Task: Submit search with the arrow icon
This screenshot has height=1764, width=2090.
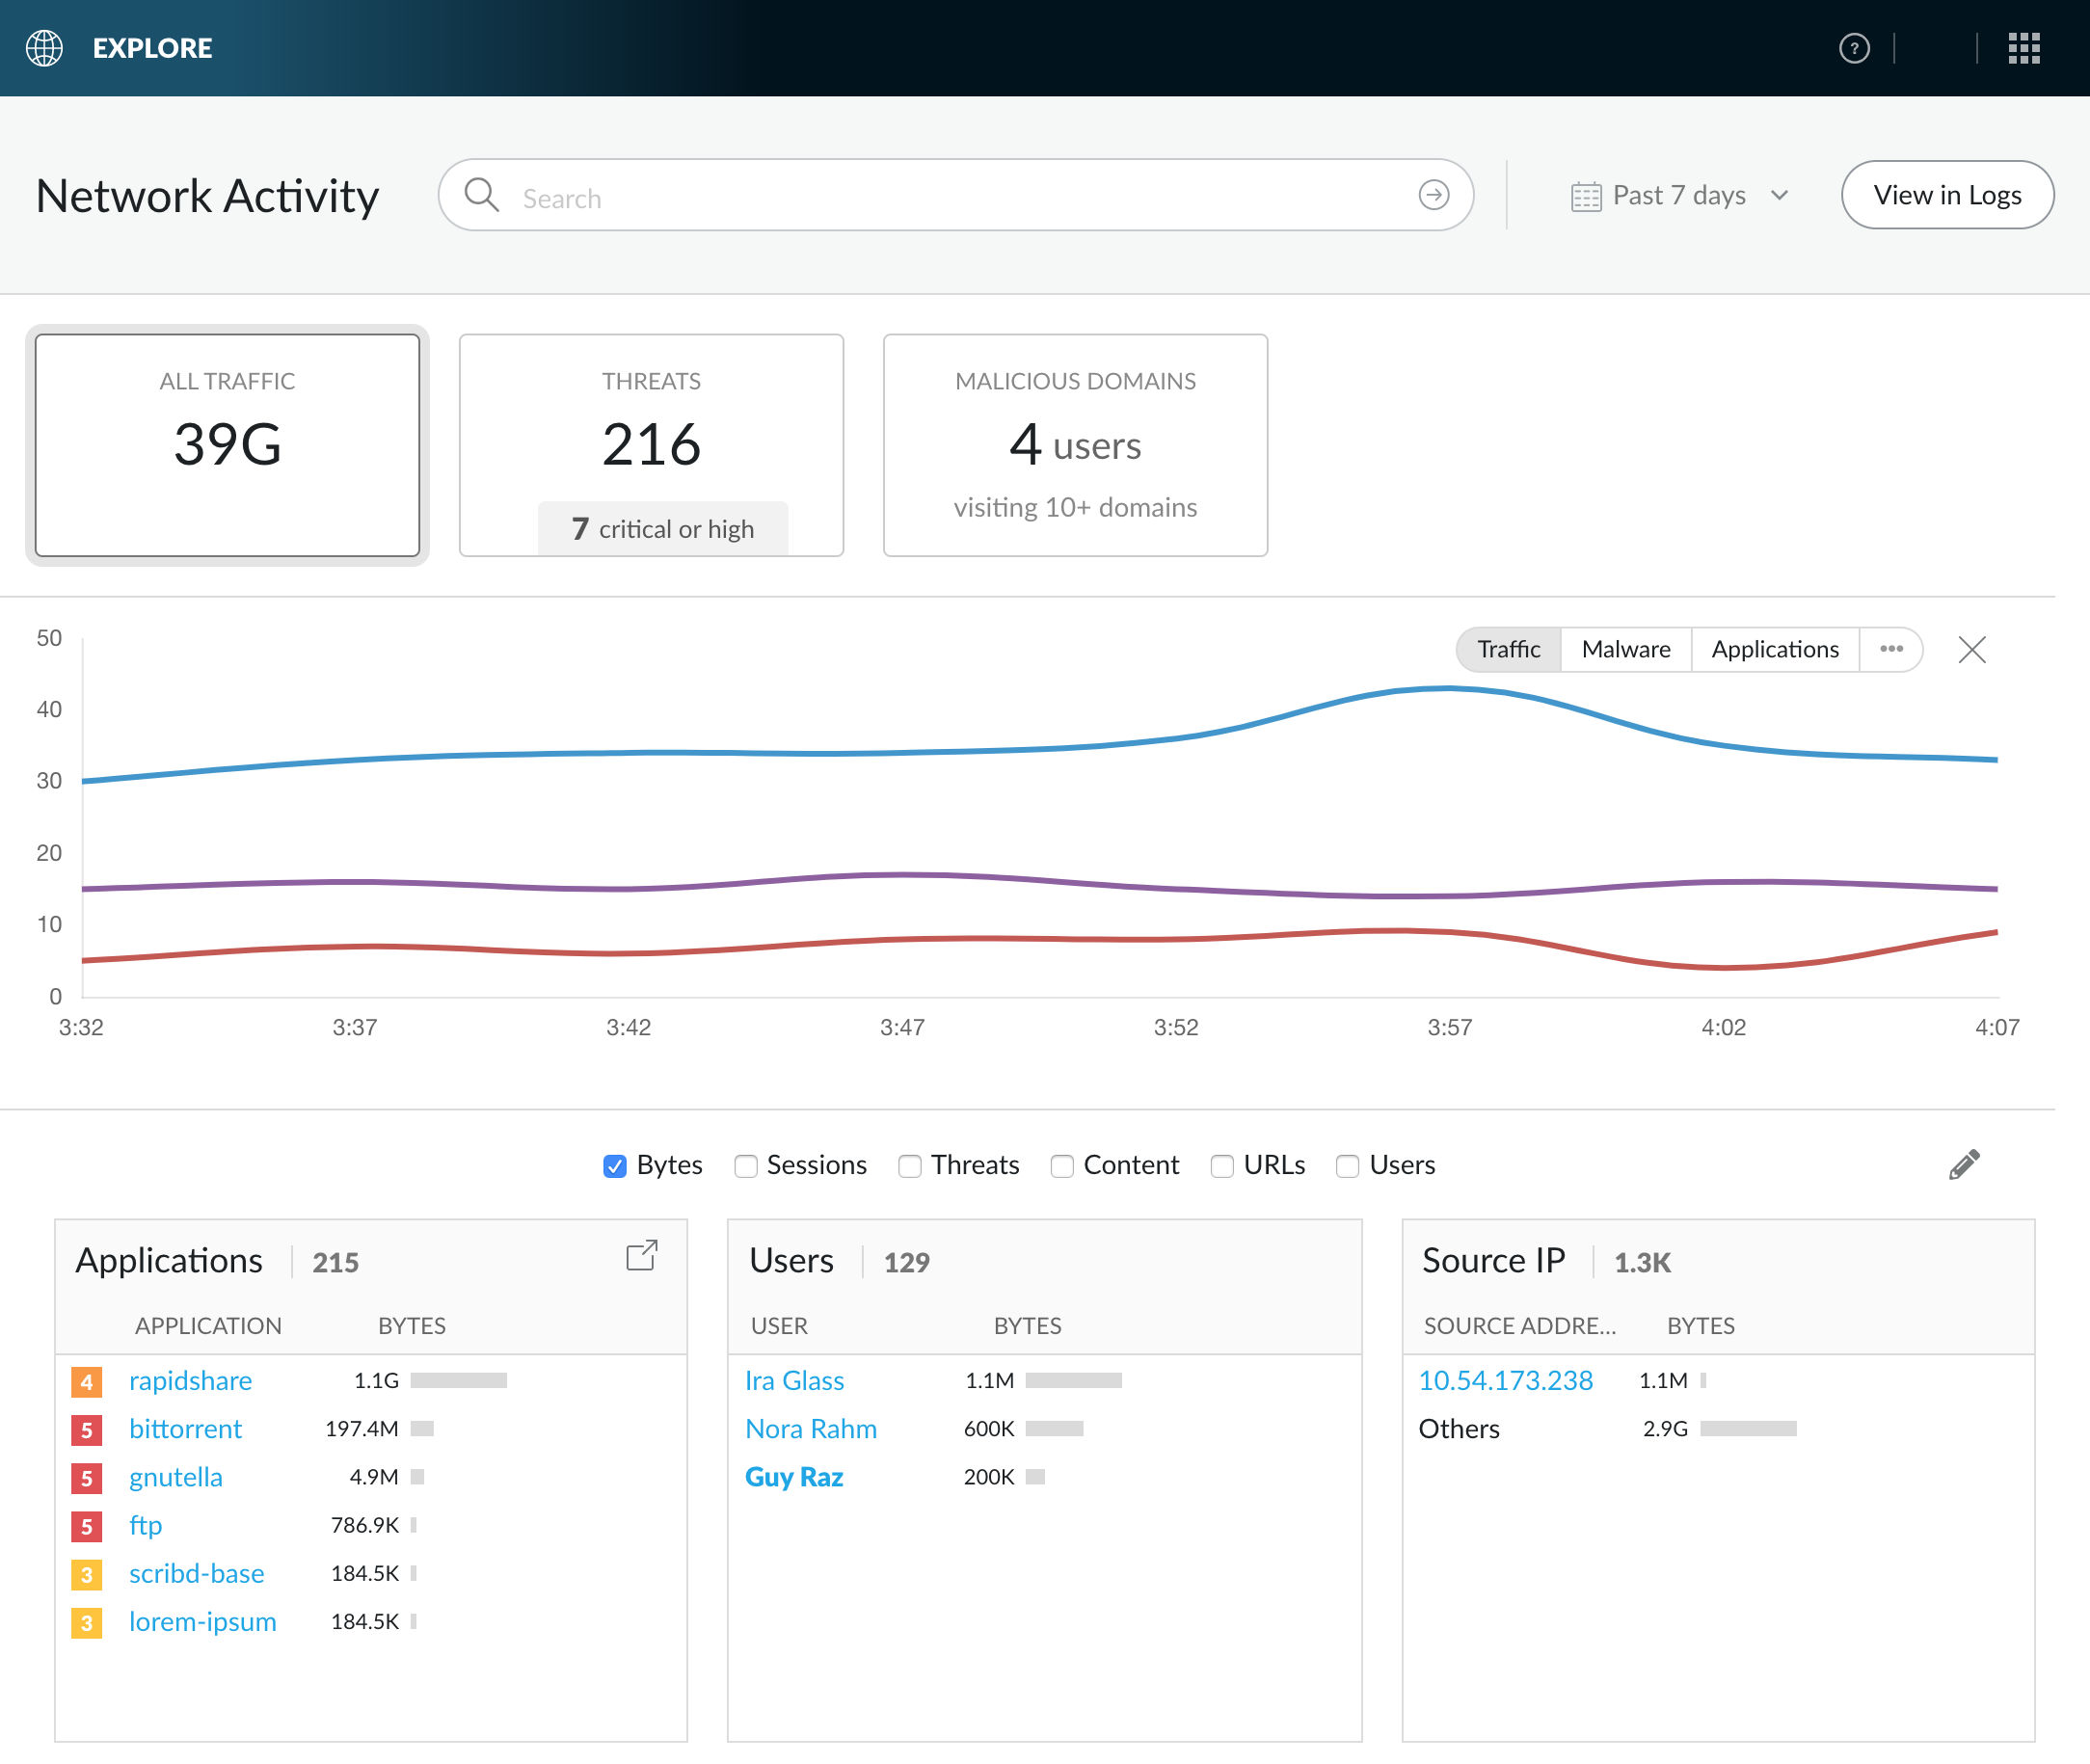Action: coord(1433,195)
